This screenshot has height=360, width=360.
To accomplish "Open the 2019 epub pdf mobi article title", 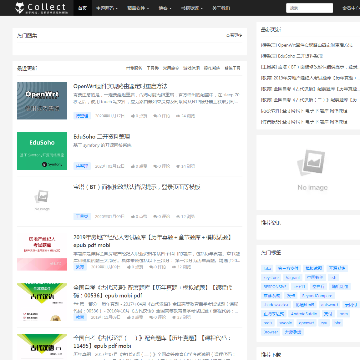I will click(152, 241).
